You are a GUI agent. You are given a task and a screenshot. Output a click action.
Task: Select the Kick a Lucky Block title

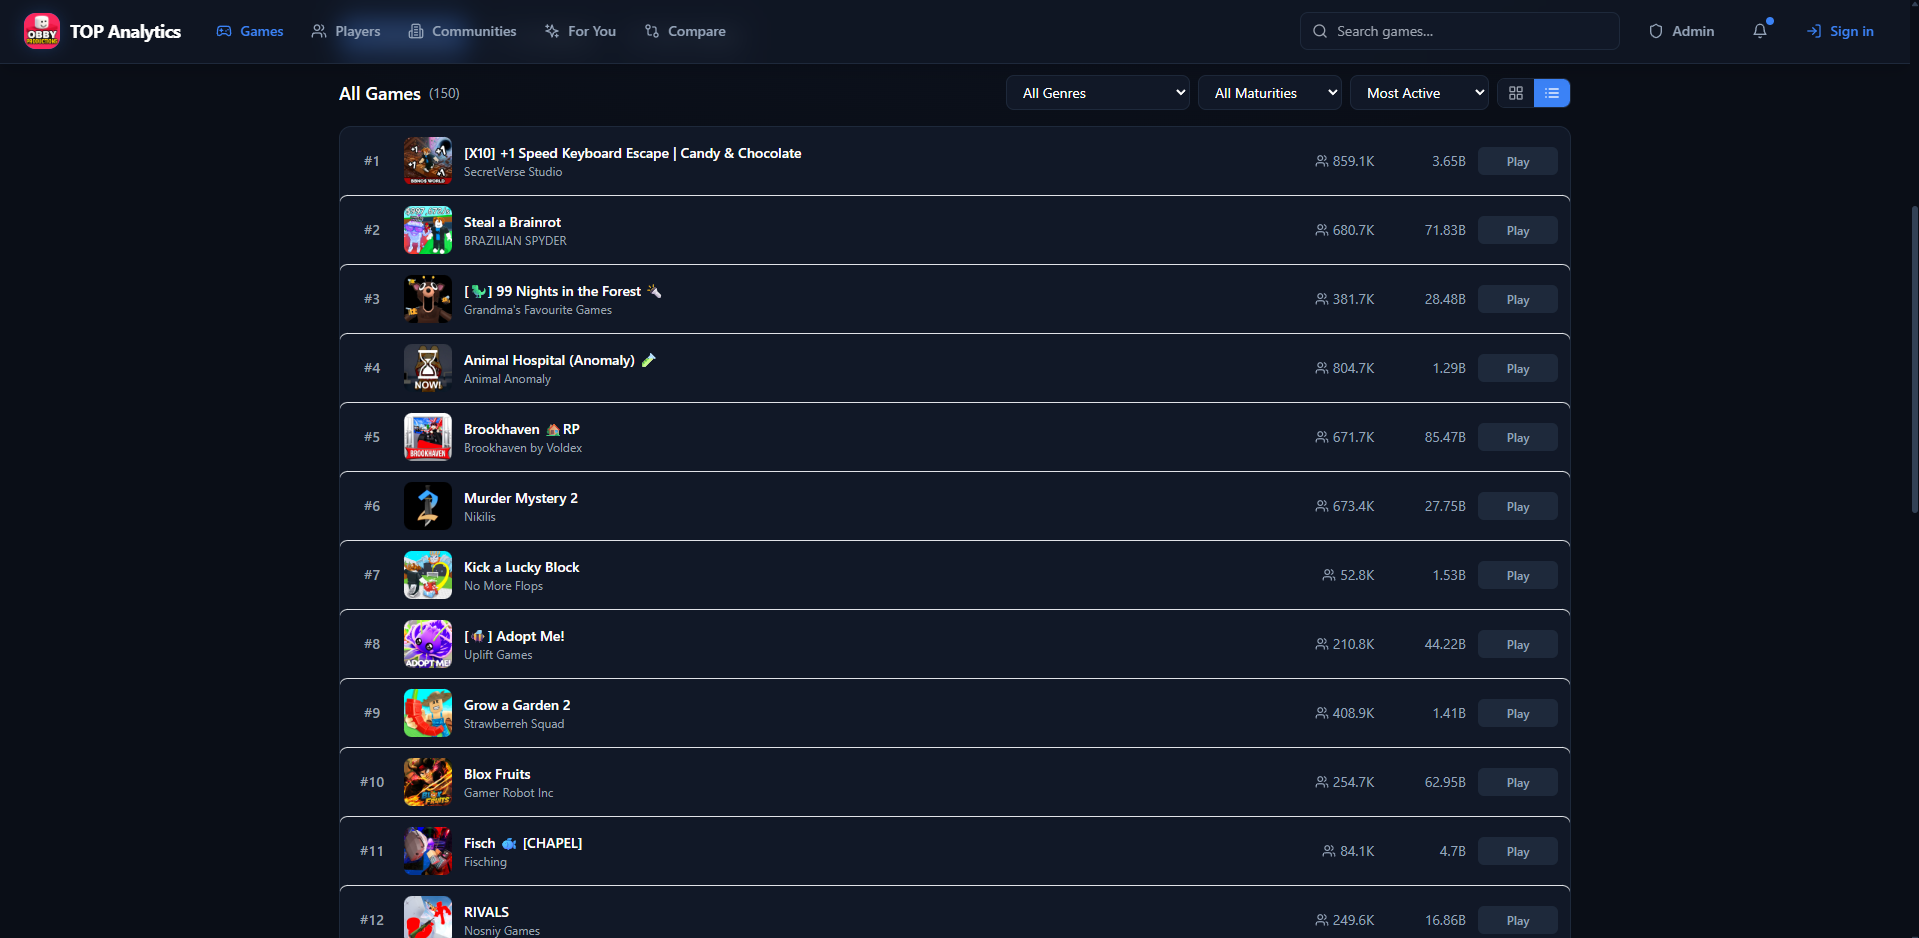522,567
